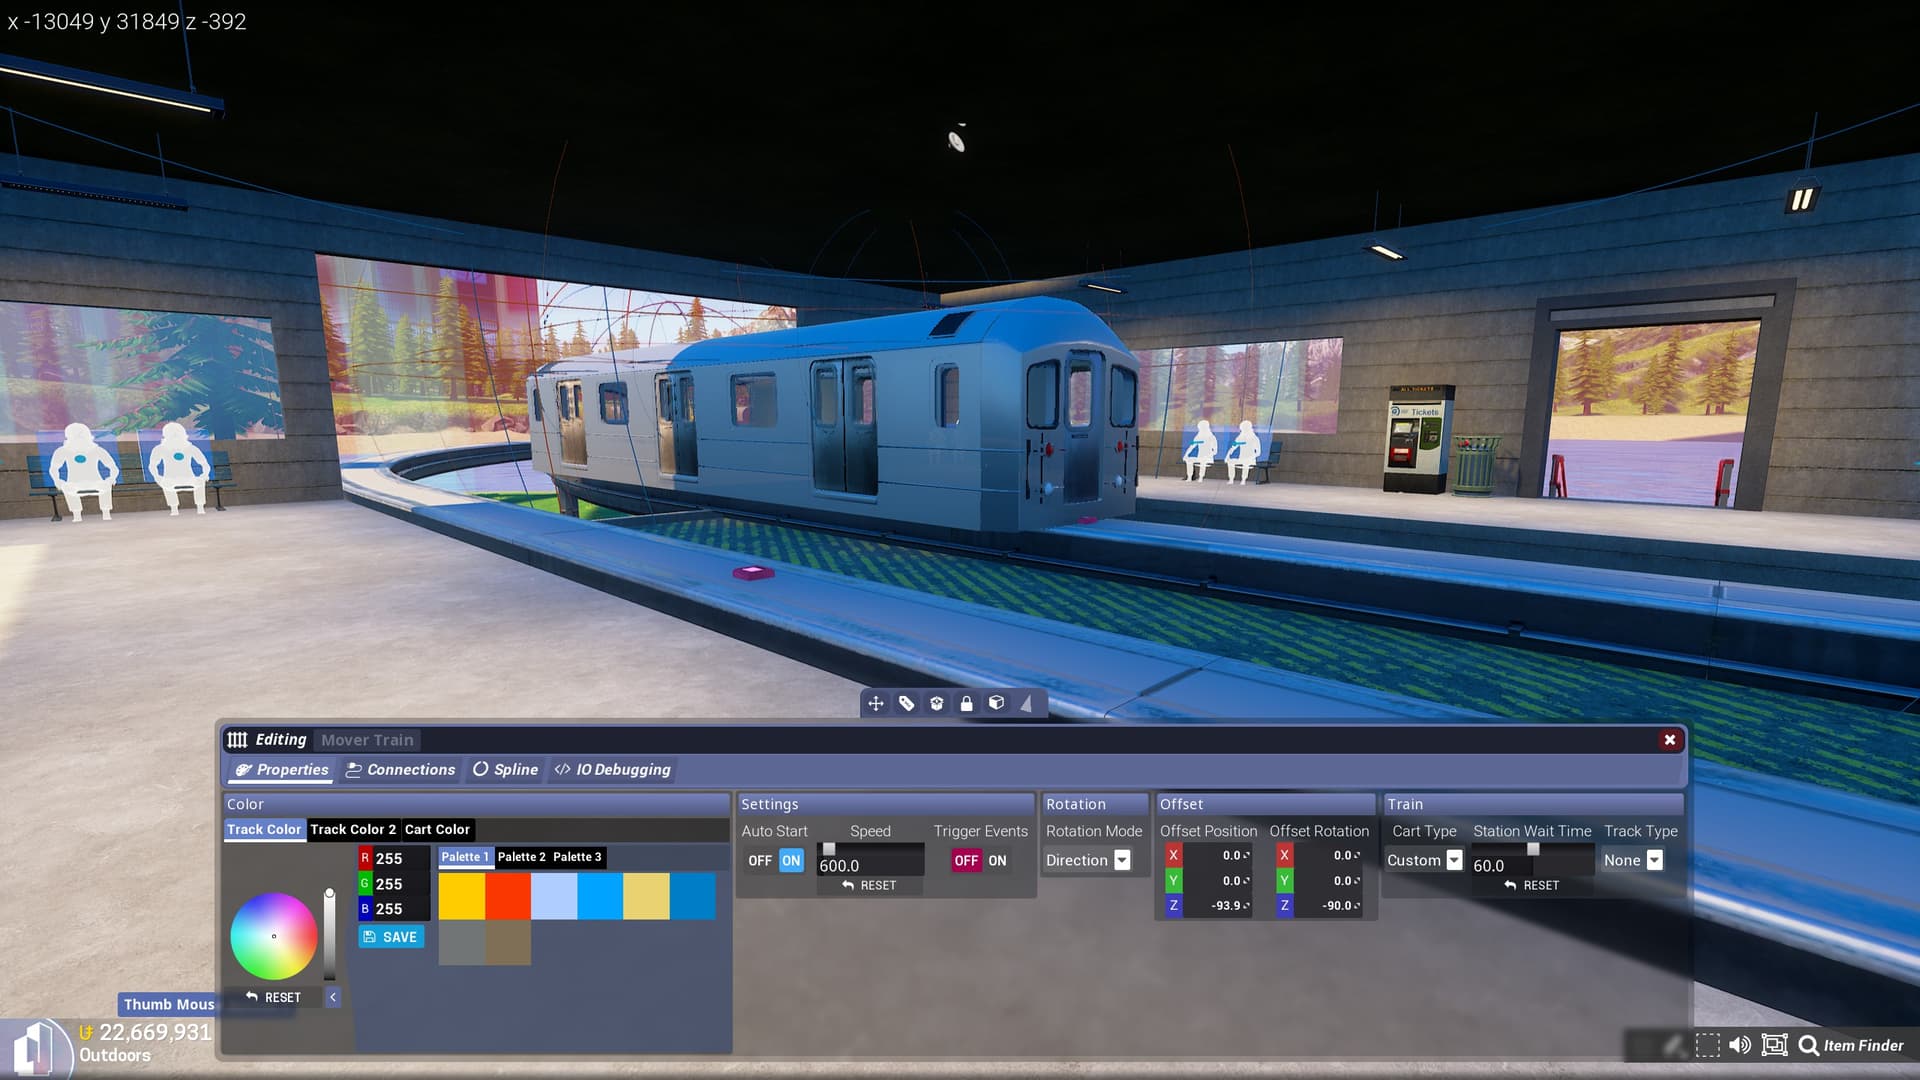Click the brightness vertical slider
This screenshot has width=1920, height=1080.
[x=329, y=936]
